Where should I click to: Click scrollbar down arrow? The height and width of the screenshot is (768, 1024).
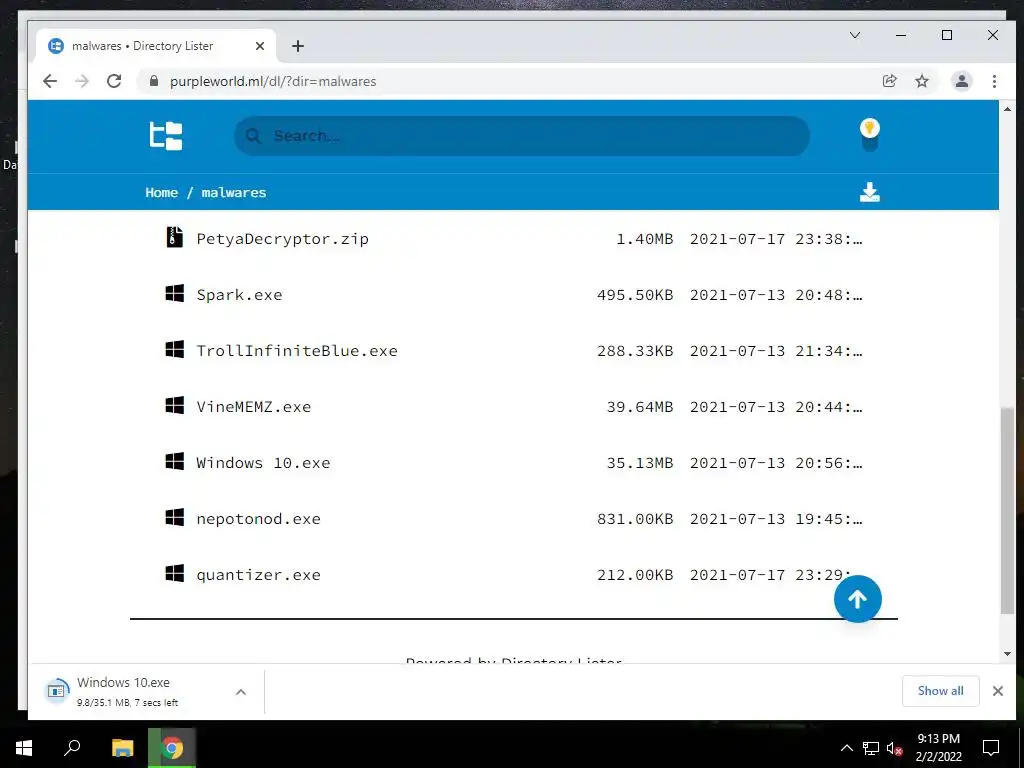(x=1007, y=654)
